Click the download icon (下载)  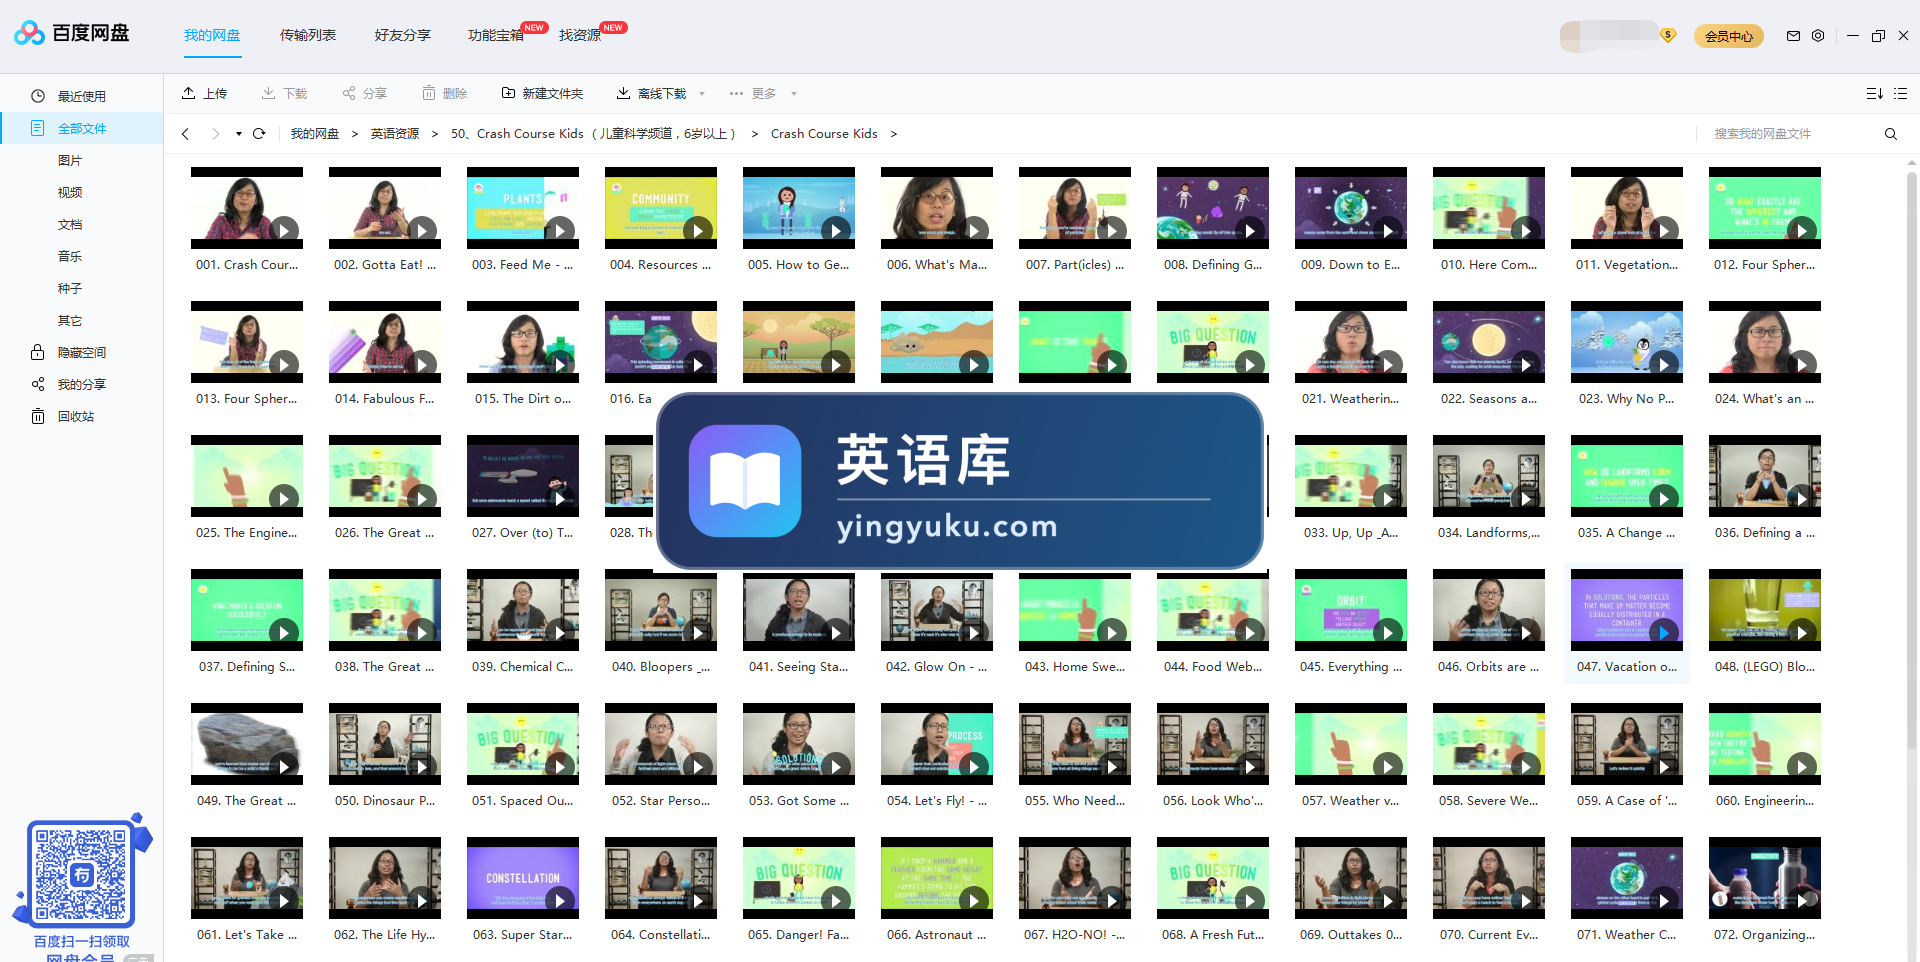(268, 93)
